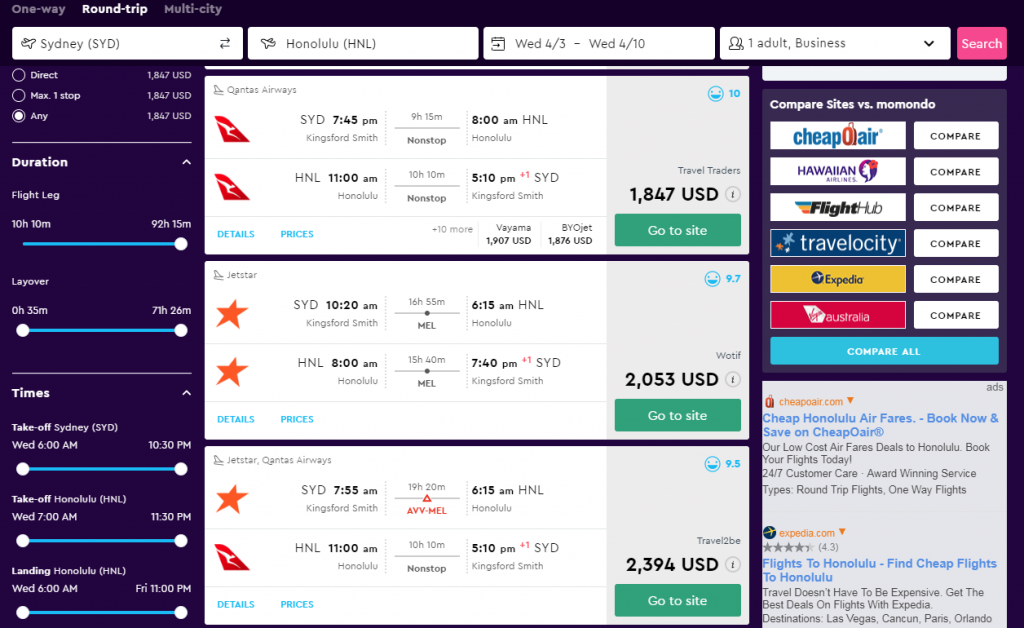This screenshot has width=1024, height=628.
Task: Collapse the Duration filter section
Action: 186,162
